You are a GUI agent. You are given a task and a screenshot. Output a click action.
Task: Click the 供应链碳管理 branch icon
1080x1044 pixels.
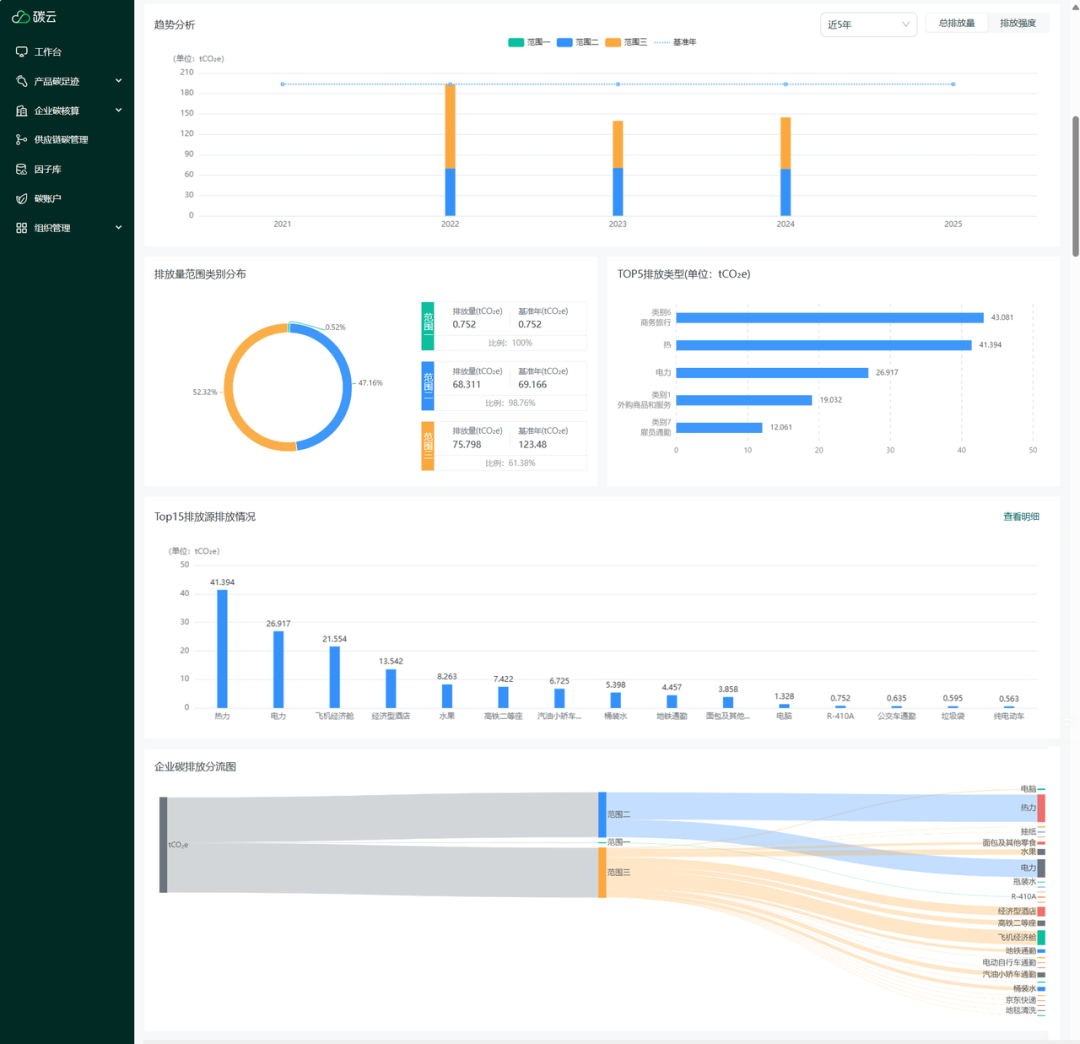[22, 140]
